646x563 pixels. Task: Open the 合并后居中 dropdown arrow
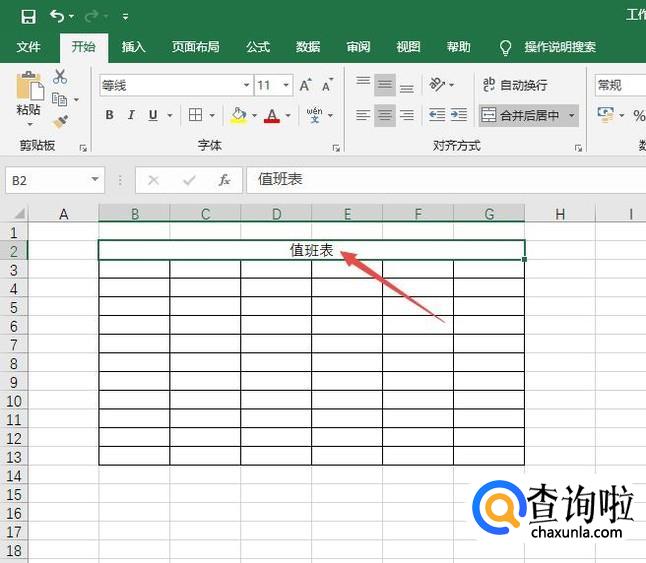point(571,115)
